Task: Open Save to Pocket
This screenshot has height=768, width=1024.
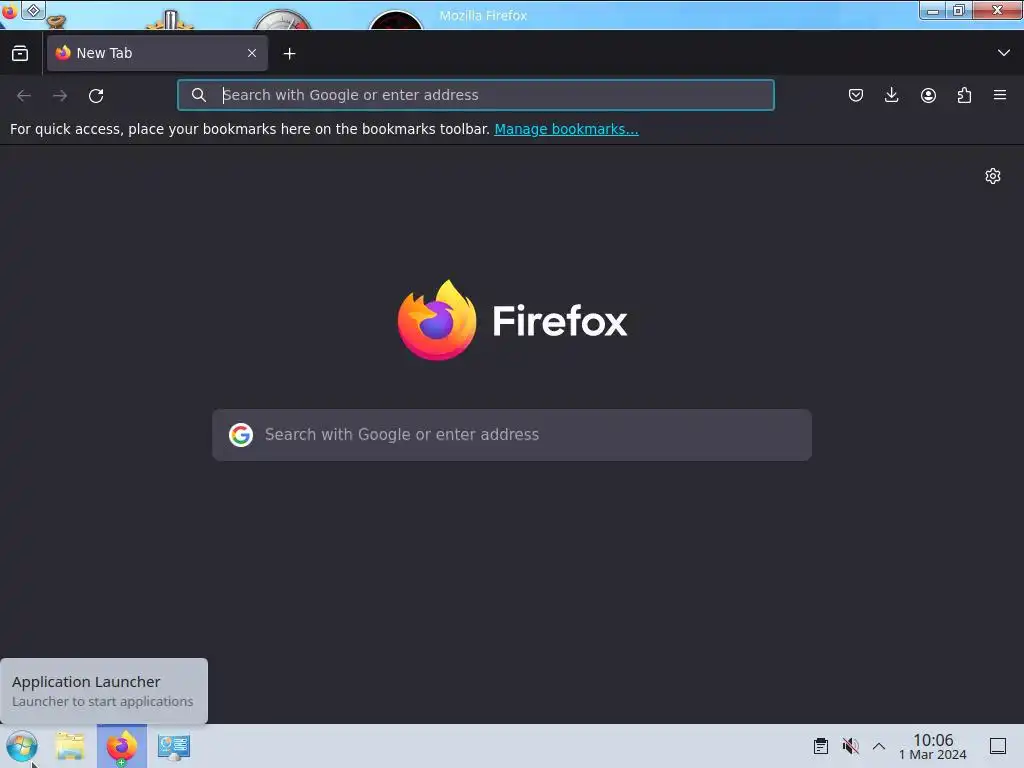Action: 856,95
